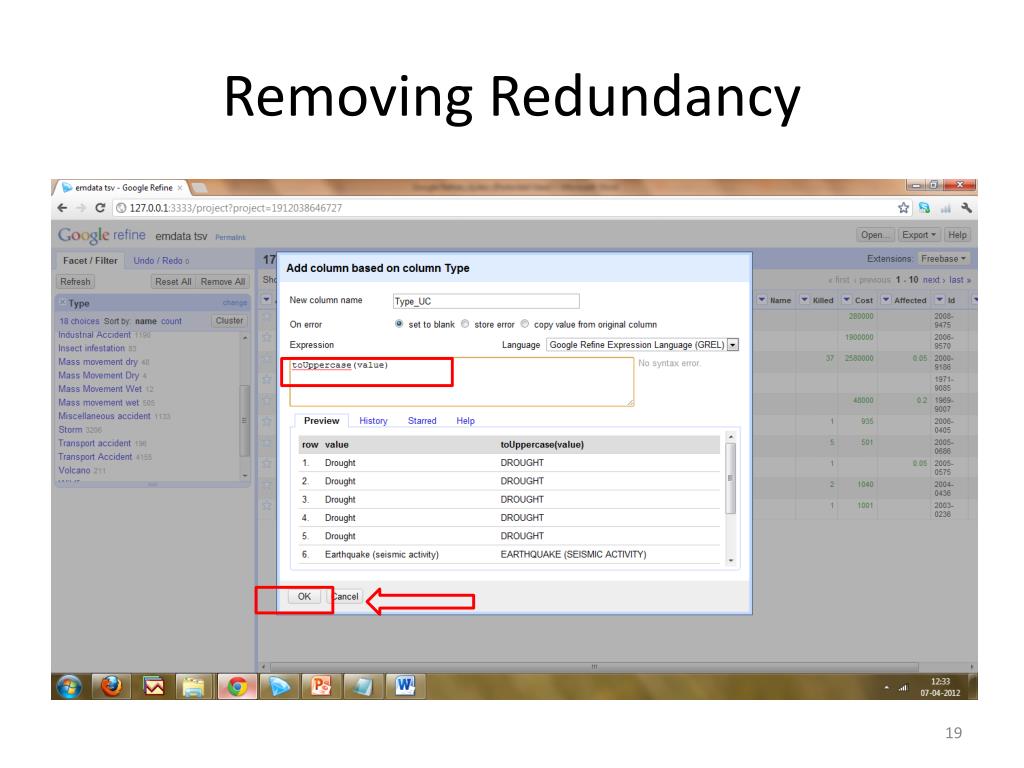Click the browser forward arrow

click(x=81, y=208)
